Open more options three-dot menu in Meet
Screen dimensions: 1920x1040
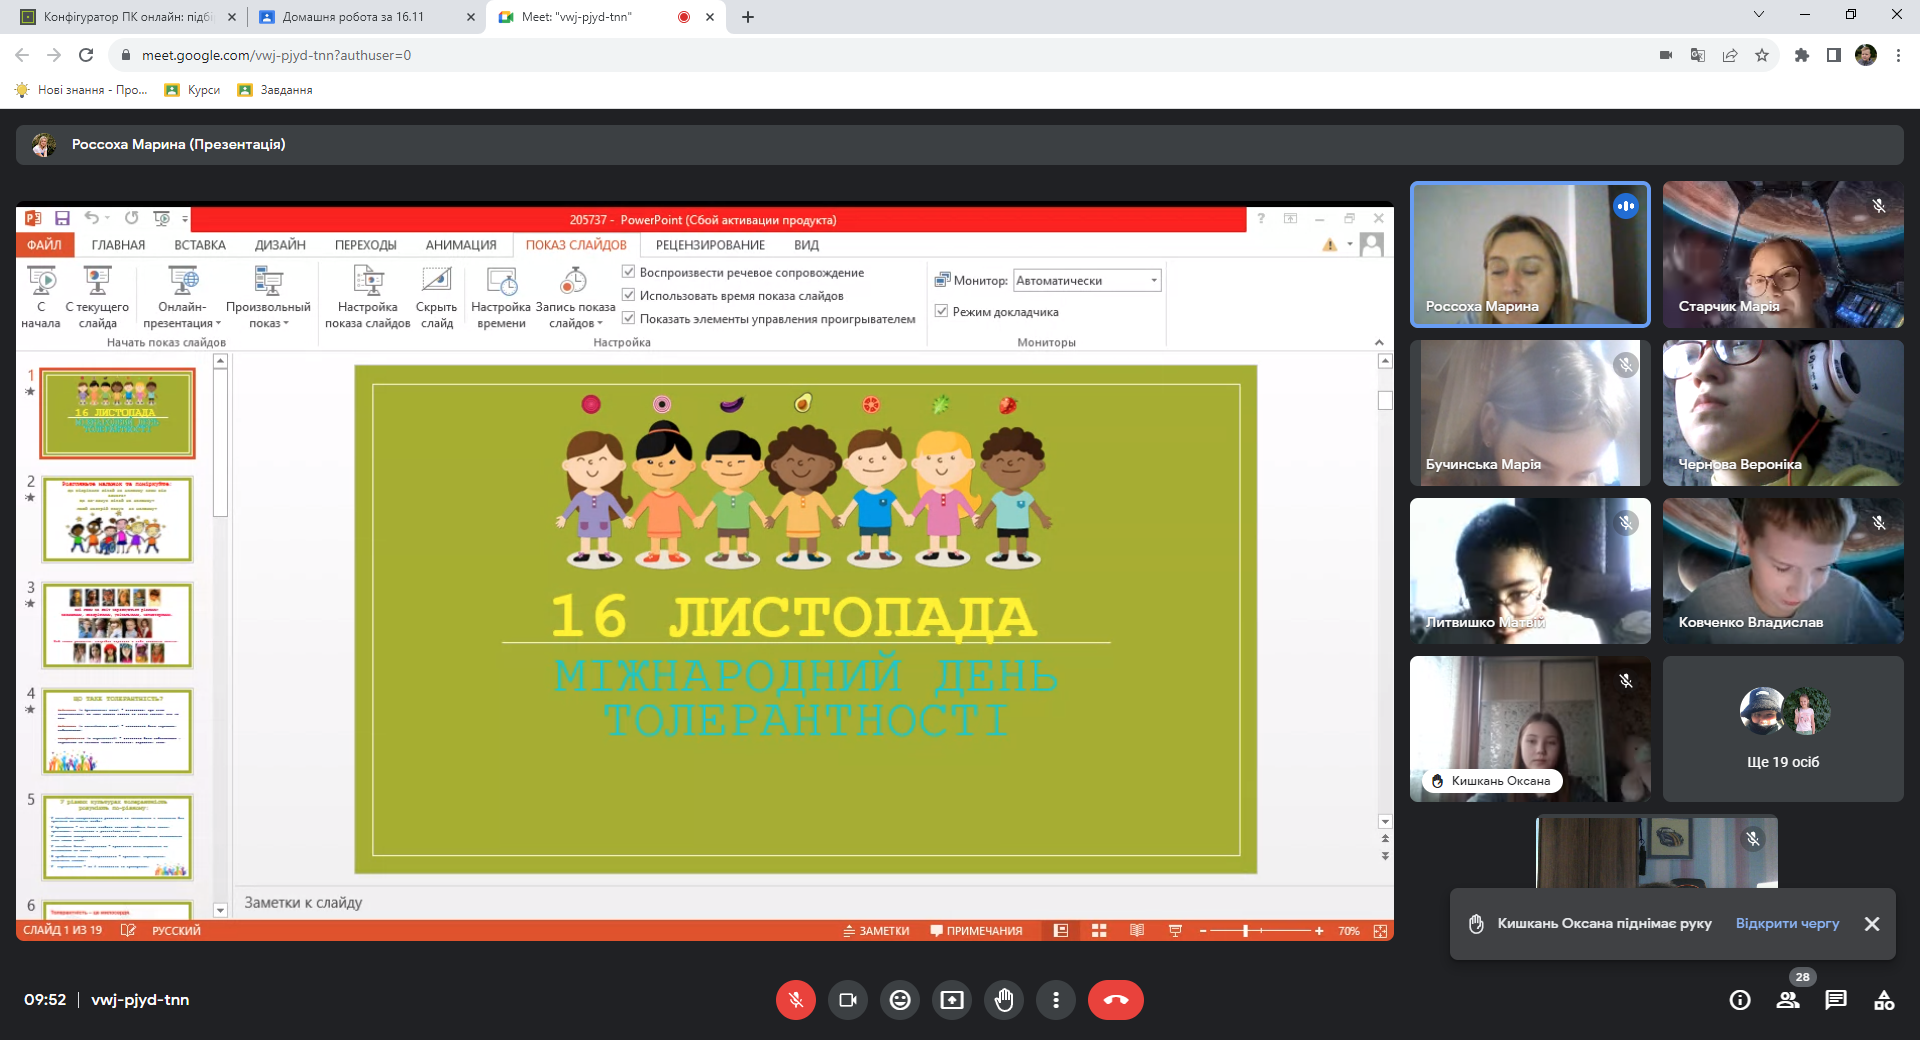tap(1056, 1000)
